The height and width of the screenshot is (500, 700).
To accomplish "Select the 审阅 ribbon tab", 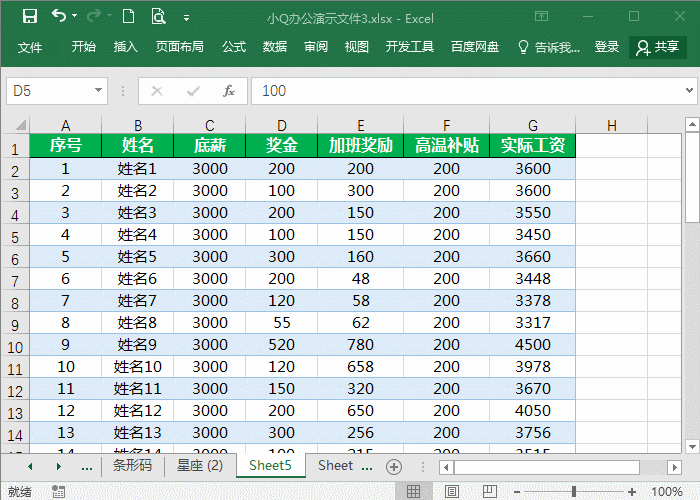I will pyautogui.click(x=316, y=47).
